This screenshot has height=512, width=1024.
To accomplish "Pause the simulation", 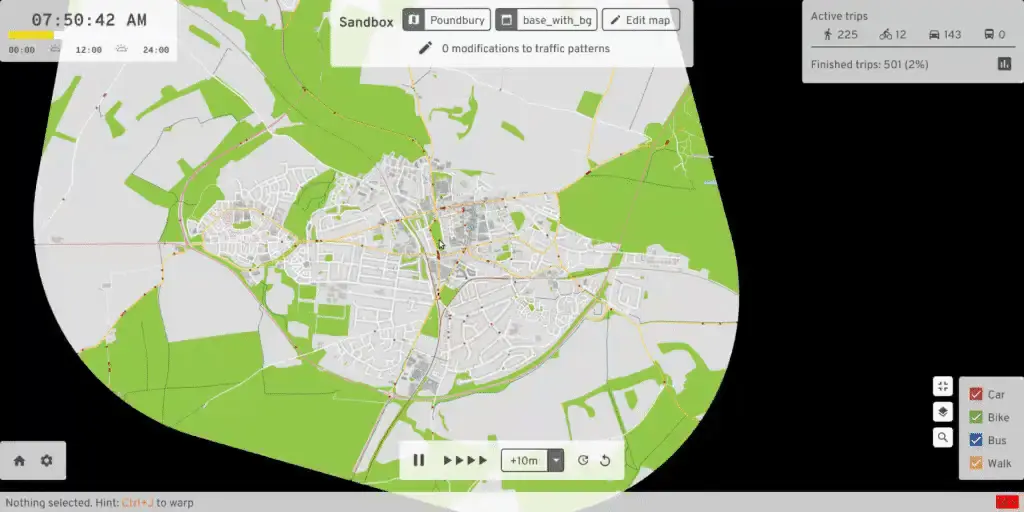I will click(x=419, y=460).
